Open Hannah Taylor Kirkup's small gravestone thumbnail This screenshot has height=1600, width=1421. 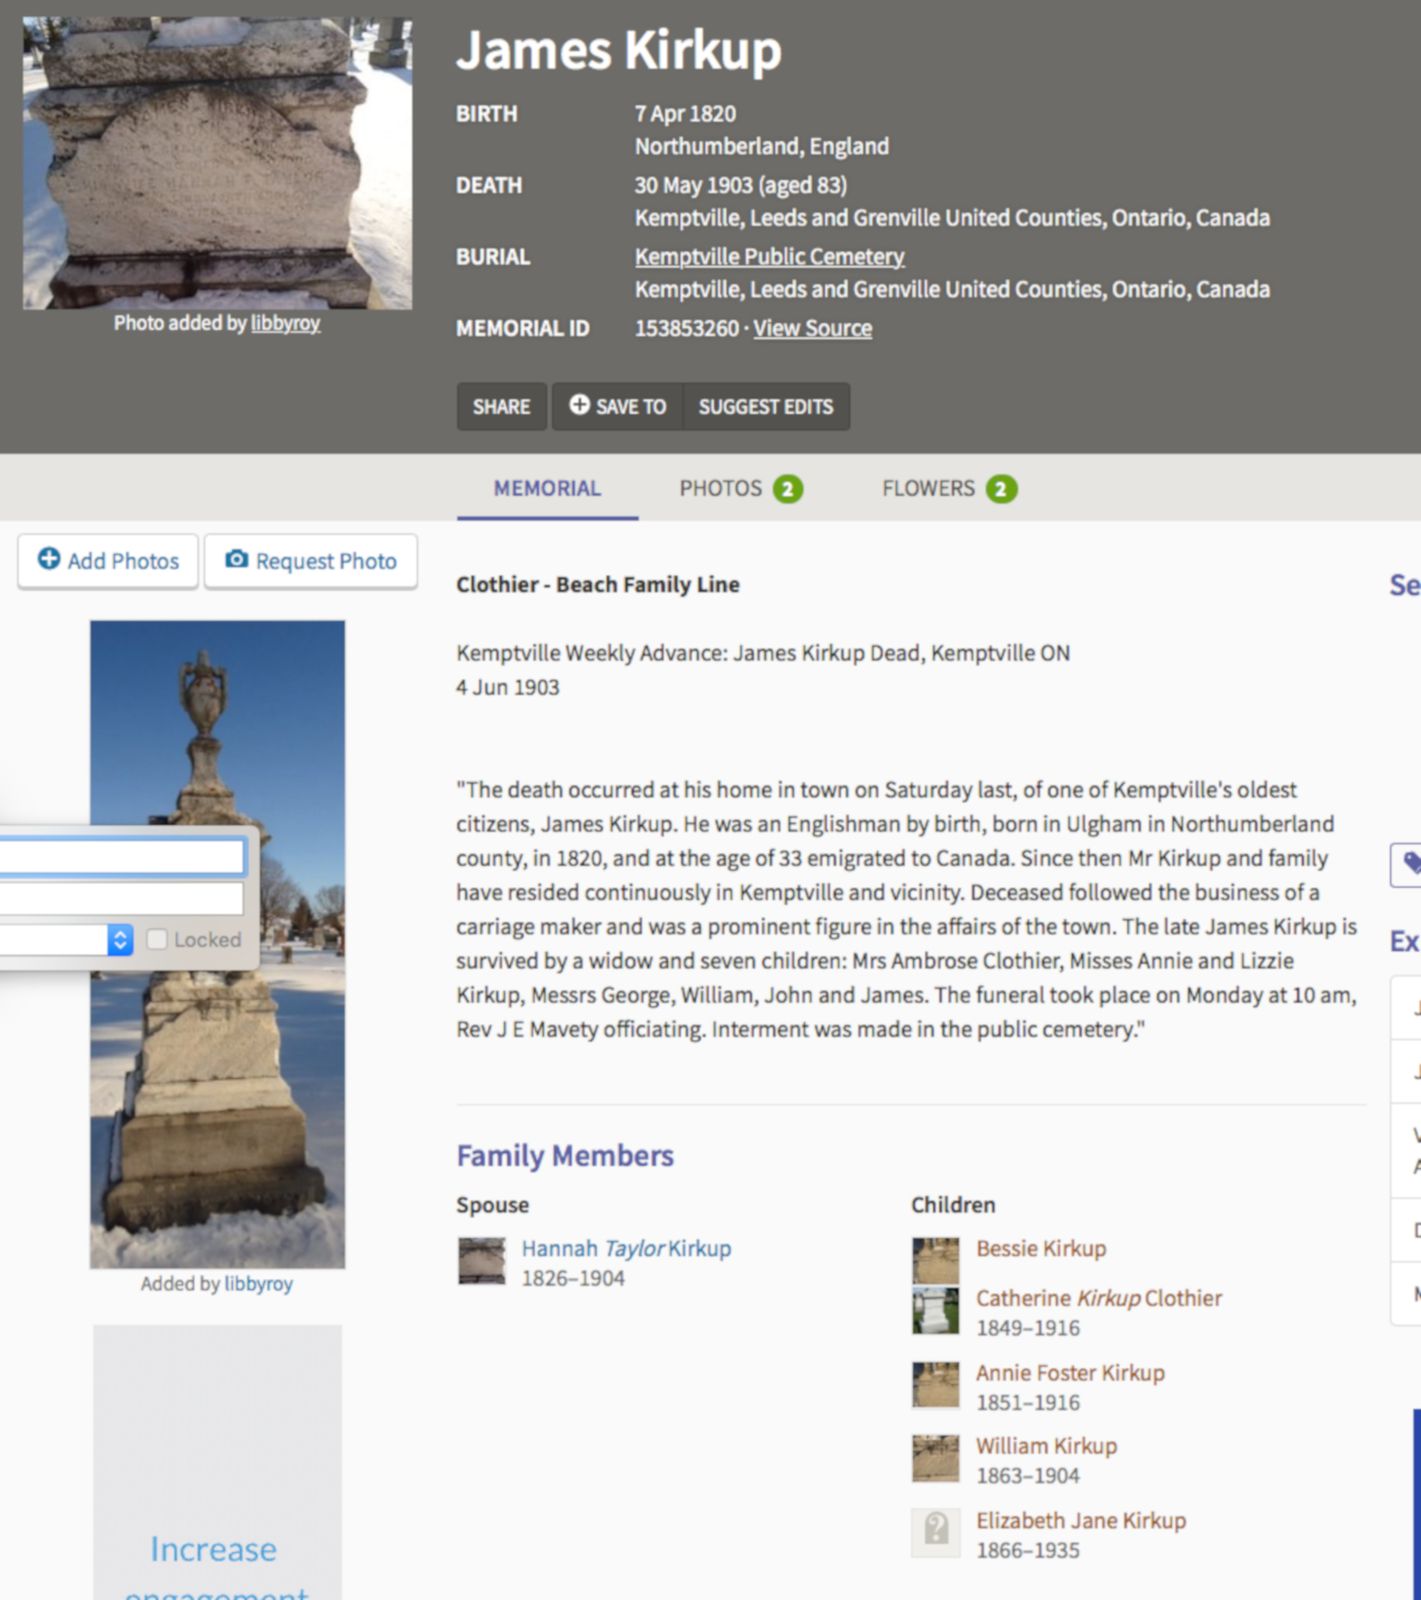click(481, 1261)
